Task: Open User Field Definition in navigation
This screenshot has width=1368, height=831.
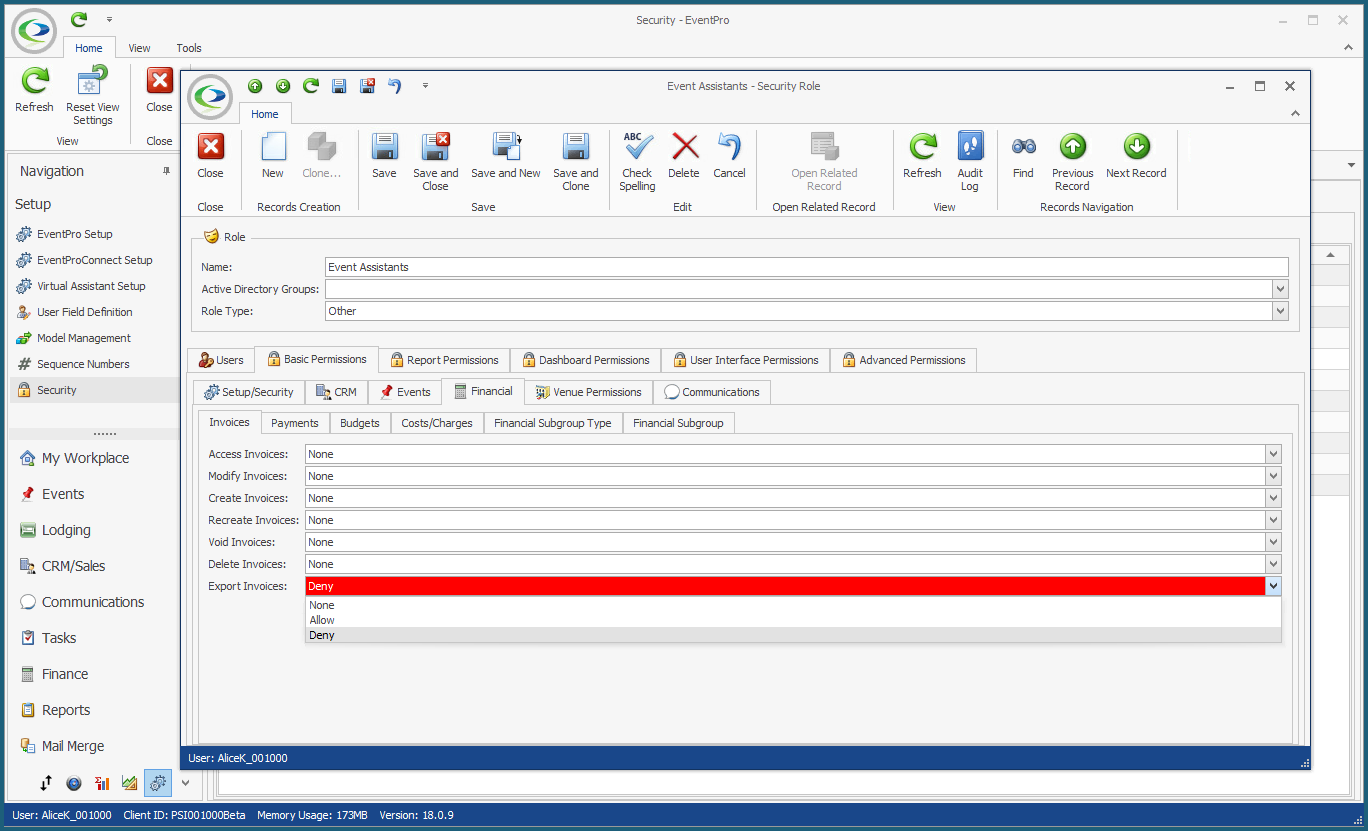Action: pos(85,312)
